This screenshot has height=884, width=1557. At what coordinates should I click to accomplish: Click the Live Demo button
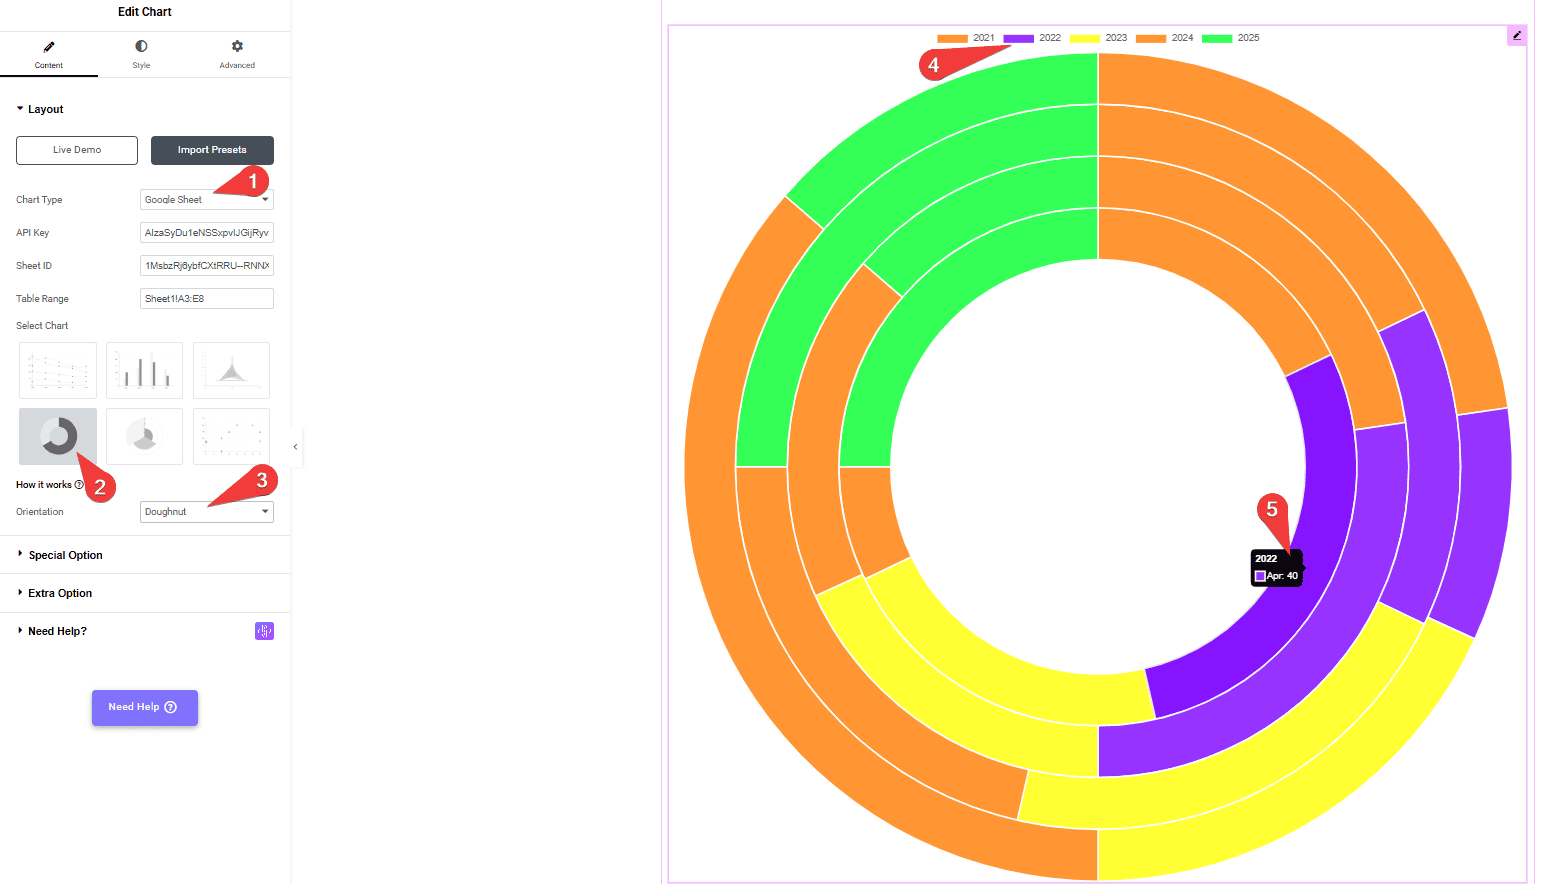[77, 150]
